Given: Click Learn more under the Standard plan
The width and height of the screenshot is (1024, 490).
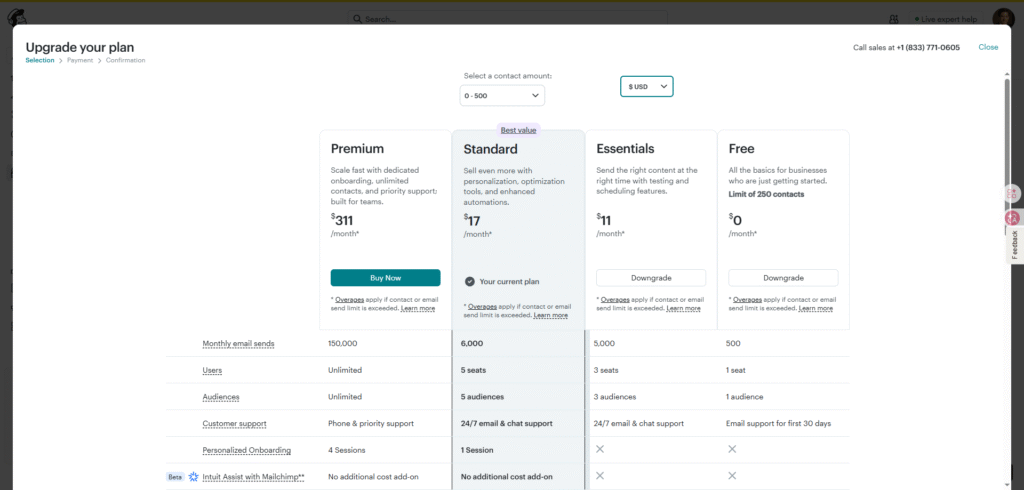Looking at the screenshot, I should tap(551, 315).
